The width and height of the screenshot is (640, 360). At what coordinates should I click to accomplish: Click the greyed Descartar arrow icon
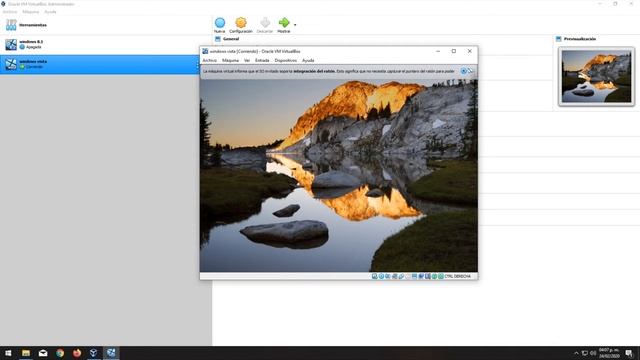point(265,22)
